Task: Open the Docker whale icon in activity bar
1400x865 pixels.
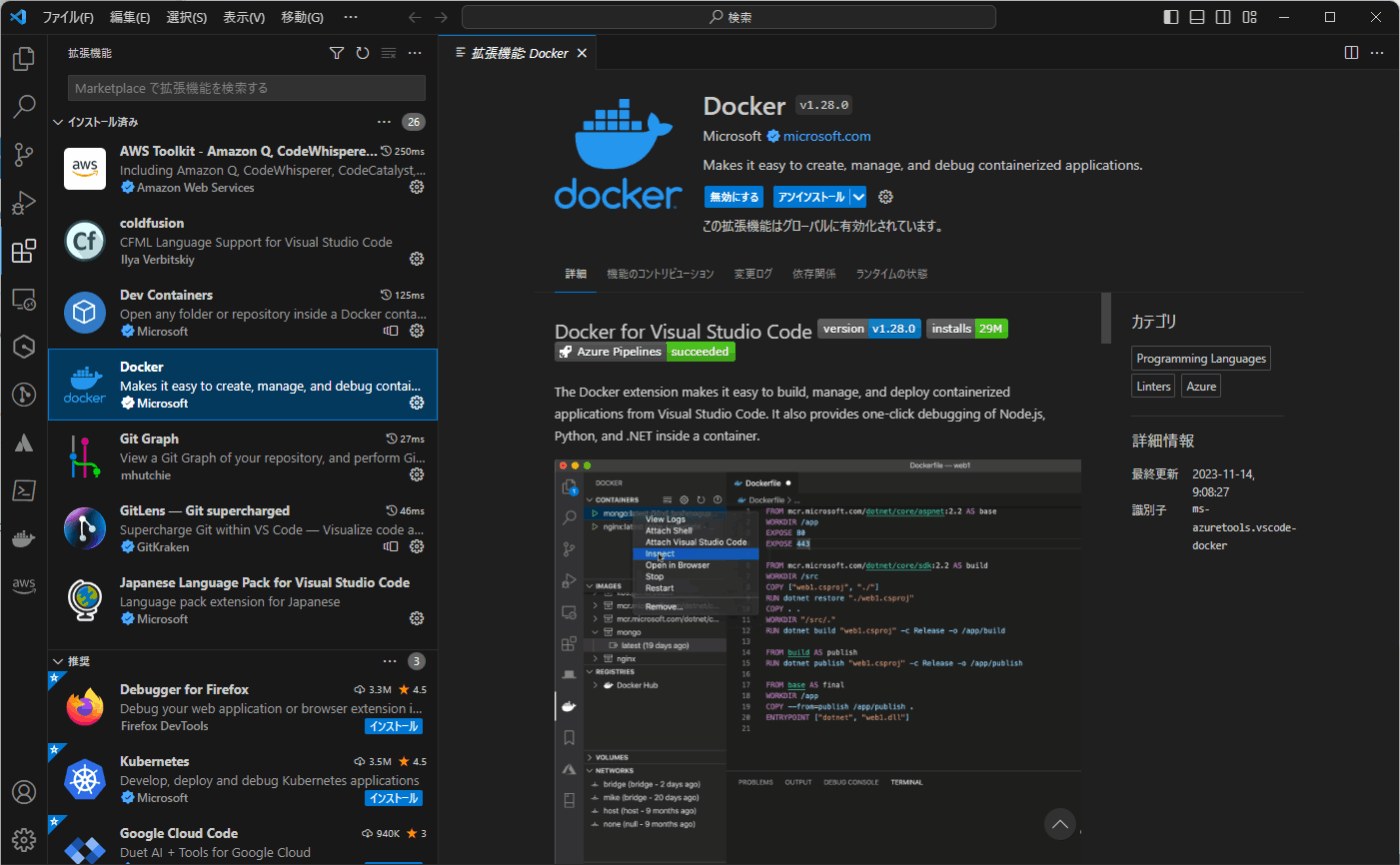Action: point(24,539)
